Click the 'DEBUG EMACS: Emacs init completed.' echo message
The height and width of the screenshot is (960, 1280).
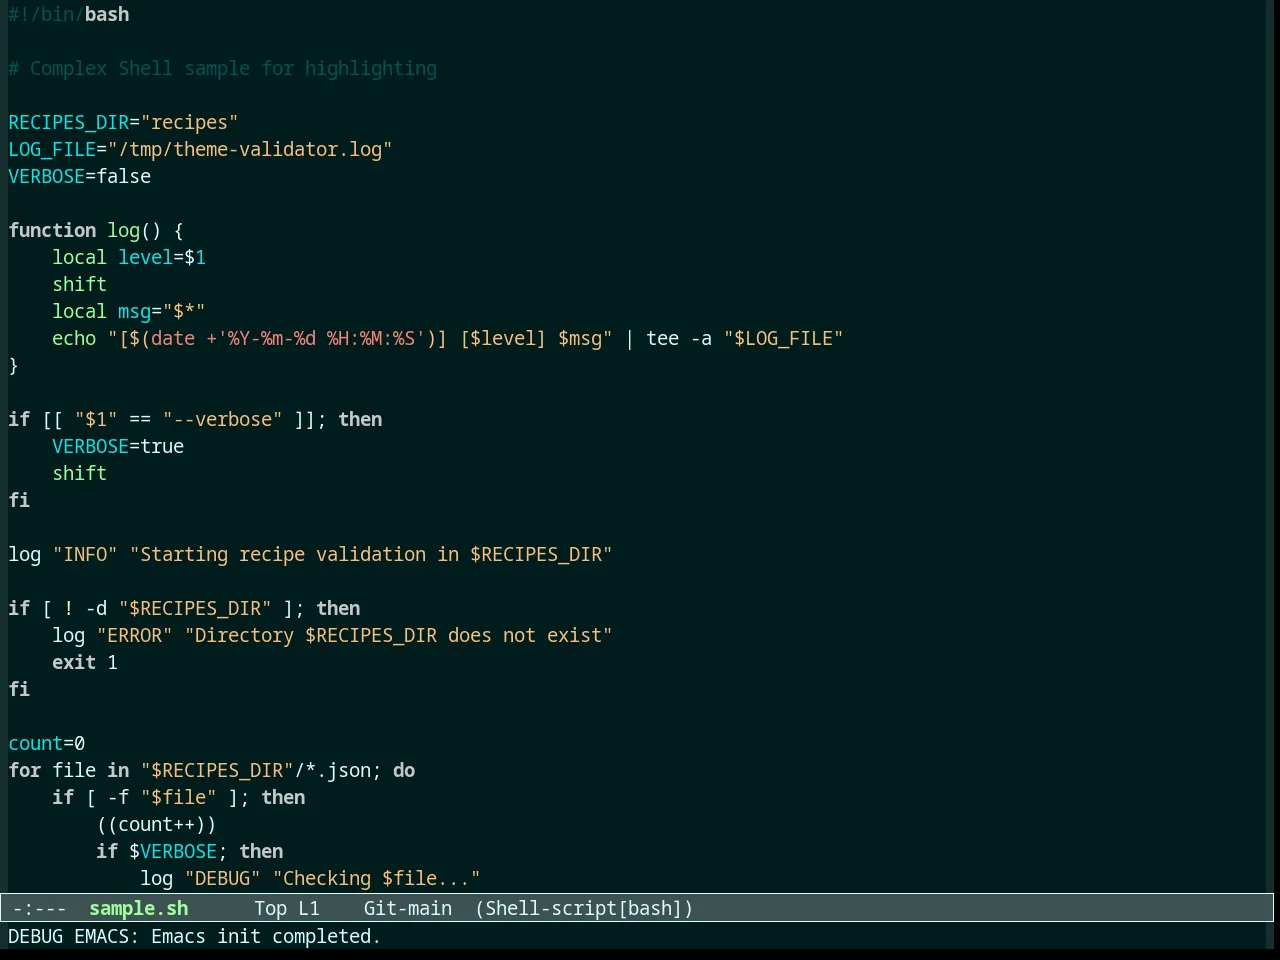pyautogui.click(x=194, y=936)
